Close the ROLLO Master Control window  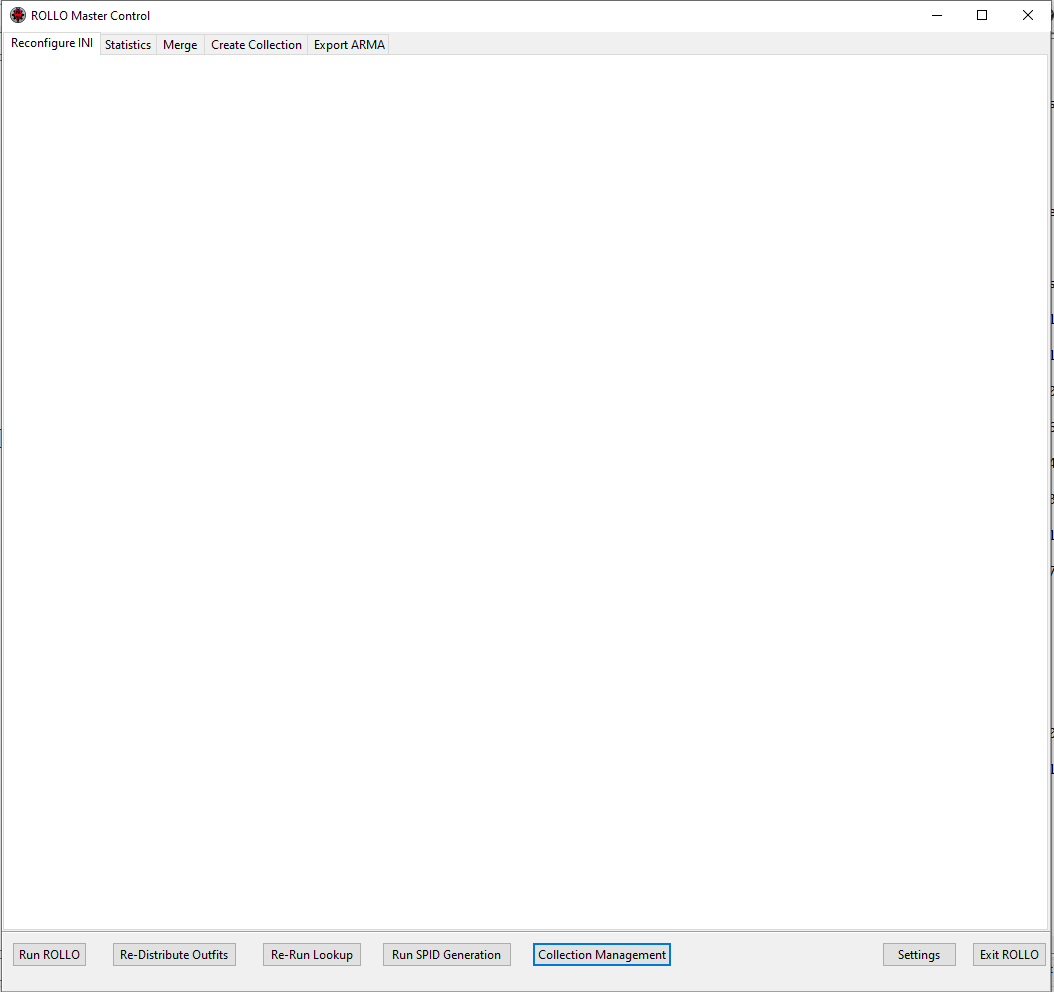tap(1028, 15)
